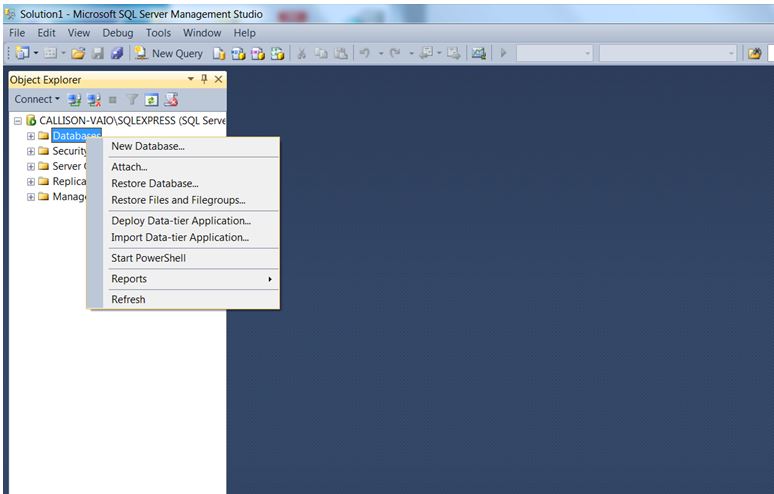Click the Disconnect server icon
Viewport: 774px width, 494px height.
click(x=94, y=100)
